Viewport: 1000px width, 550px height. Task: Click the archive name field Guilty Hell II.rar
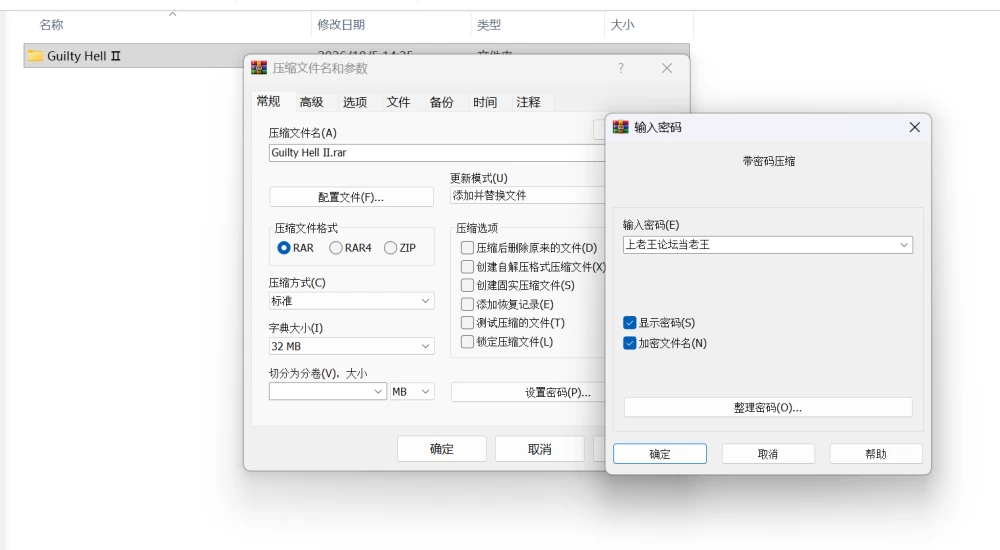[437, 152]
